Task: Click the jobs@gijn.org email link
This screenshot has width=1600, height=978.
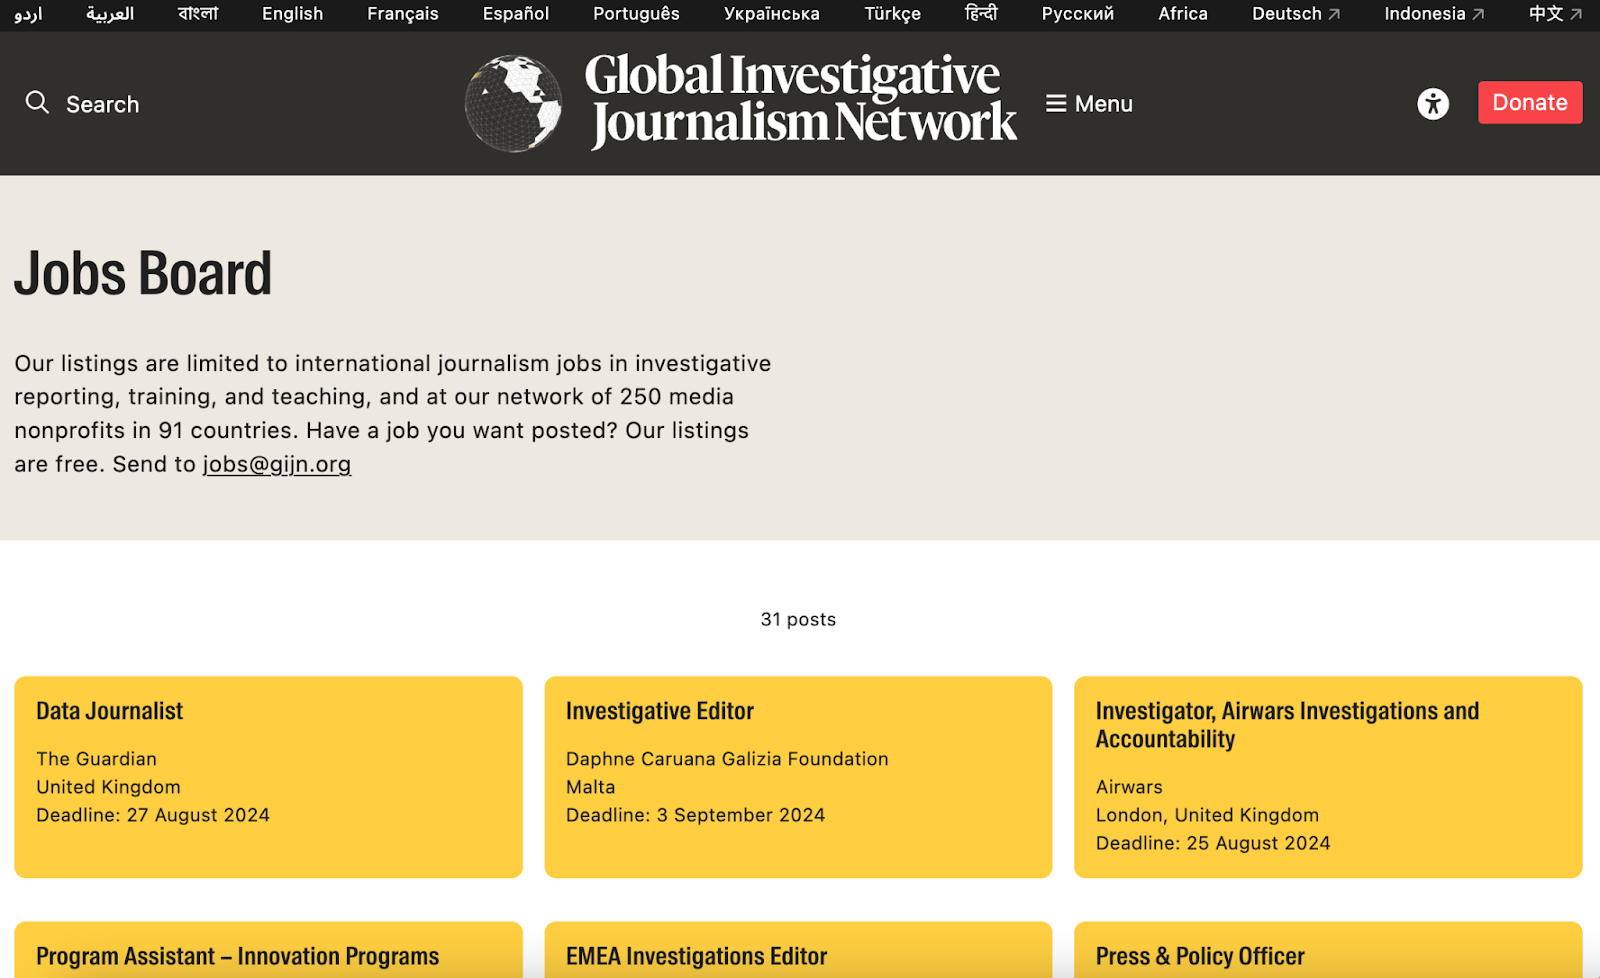Action: [277, 464]
